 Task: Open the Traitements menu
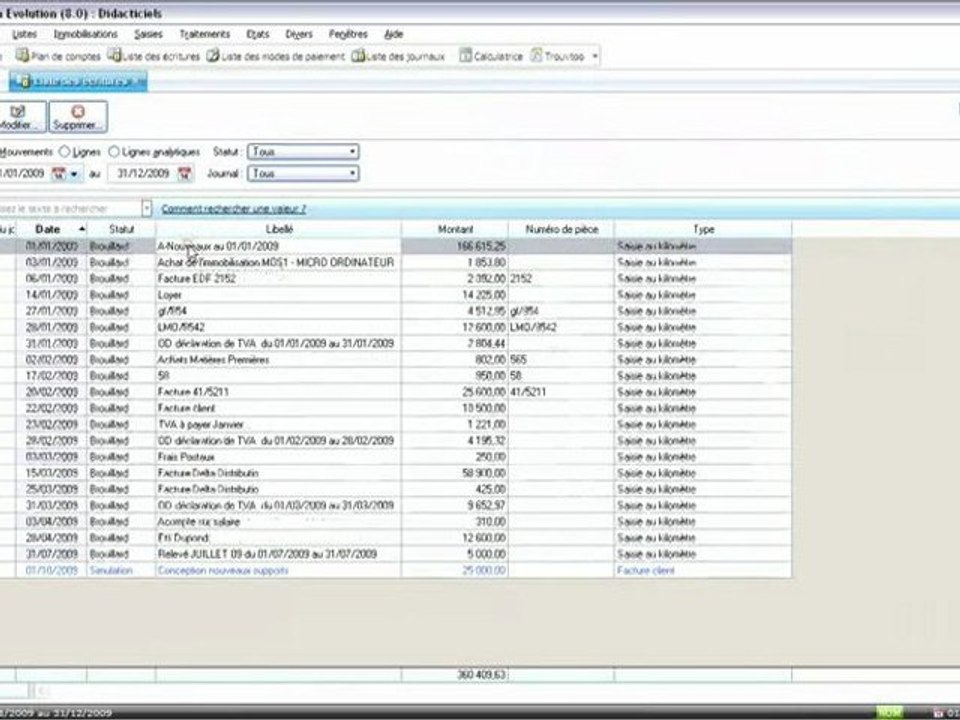tap(204, 34)
